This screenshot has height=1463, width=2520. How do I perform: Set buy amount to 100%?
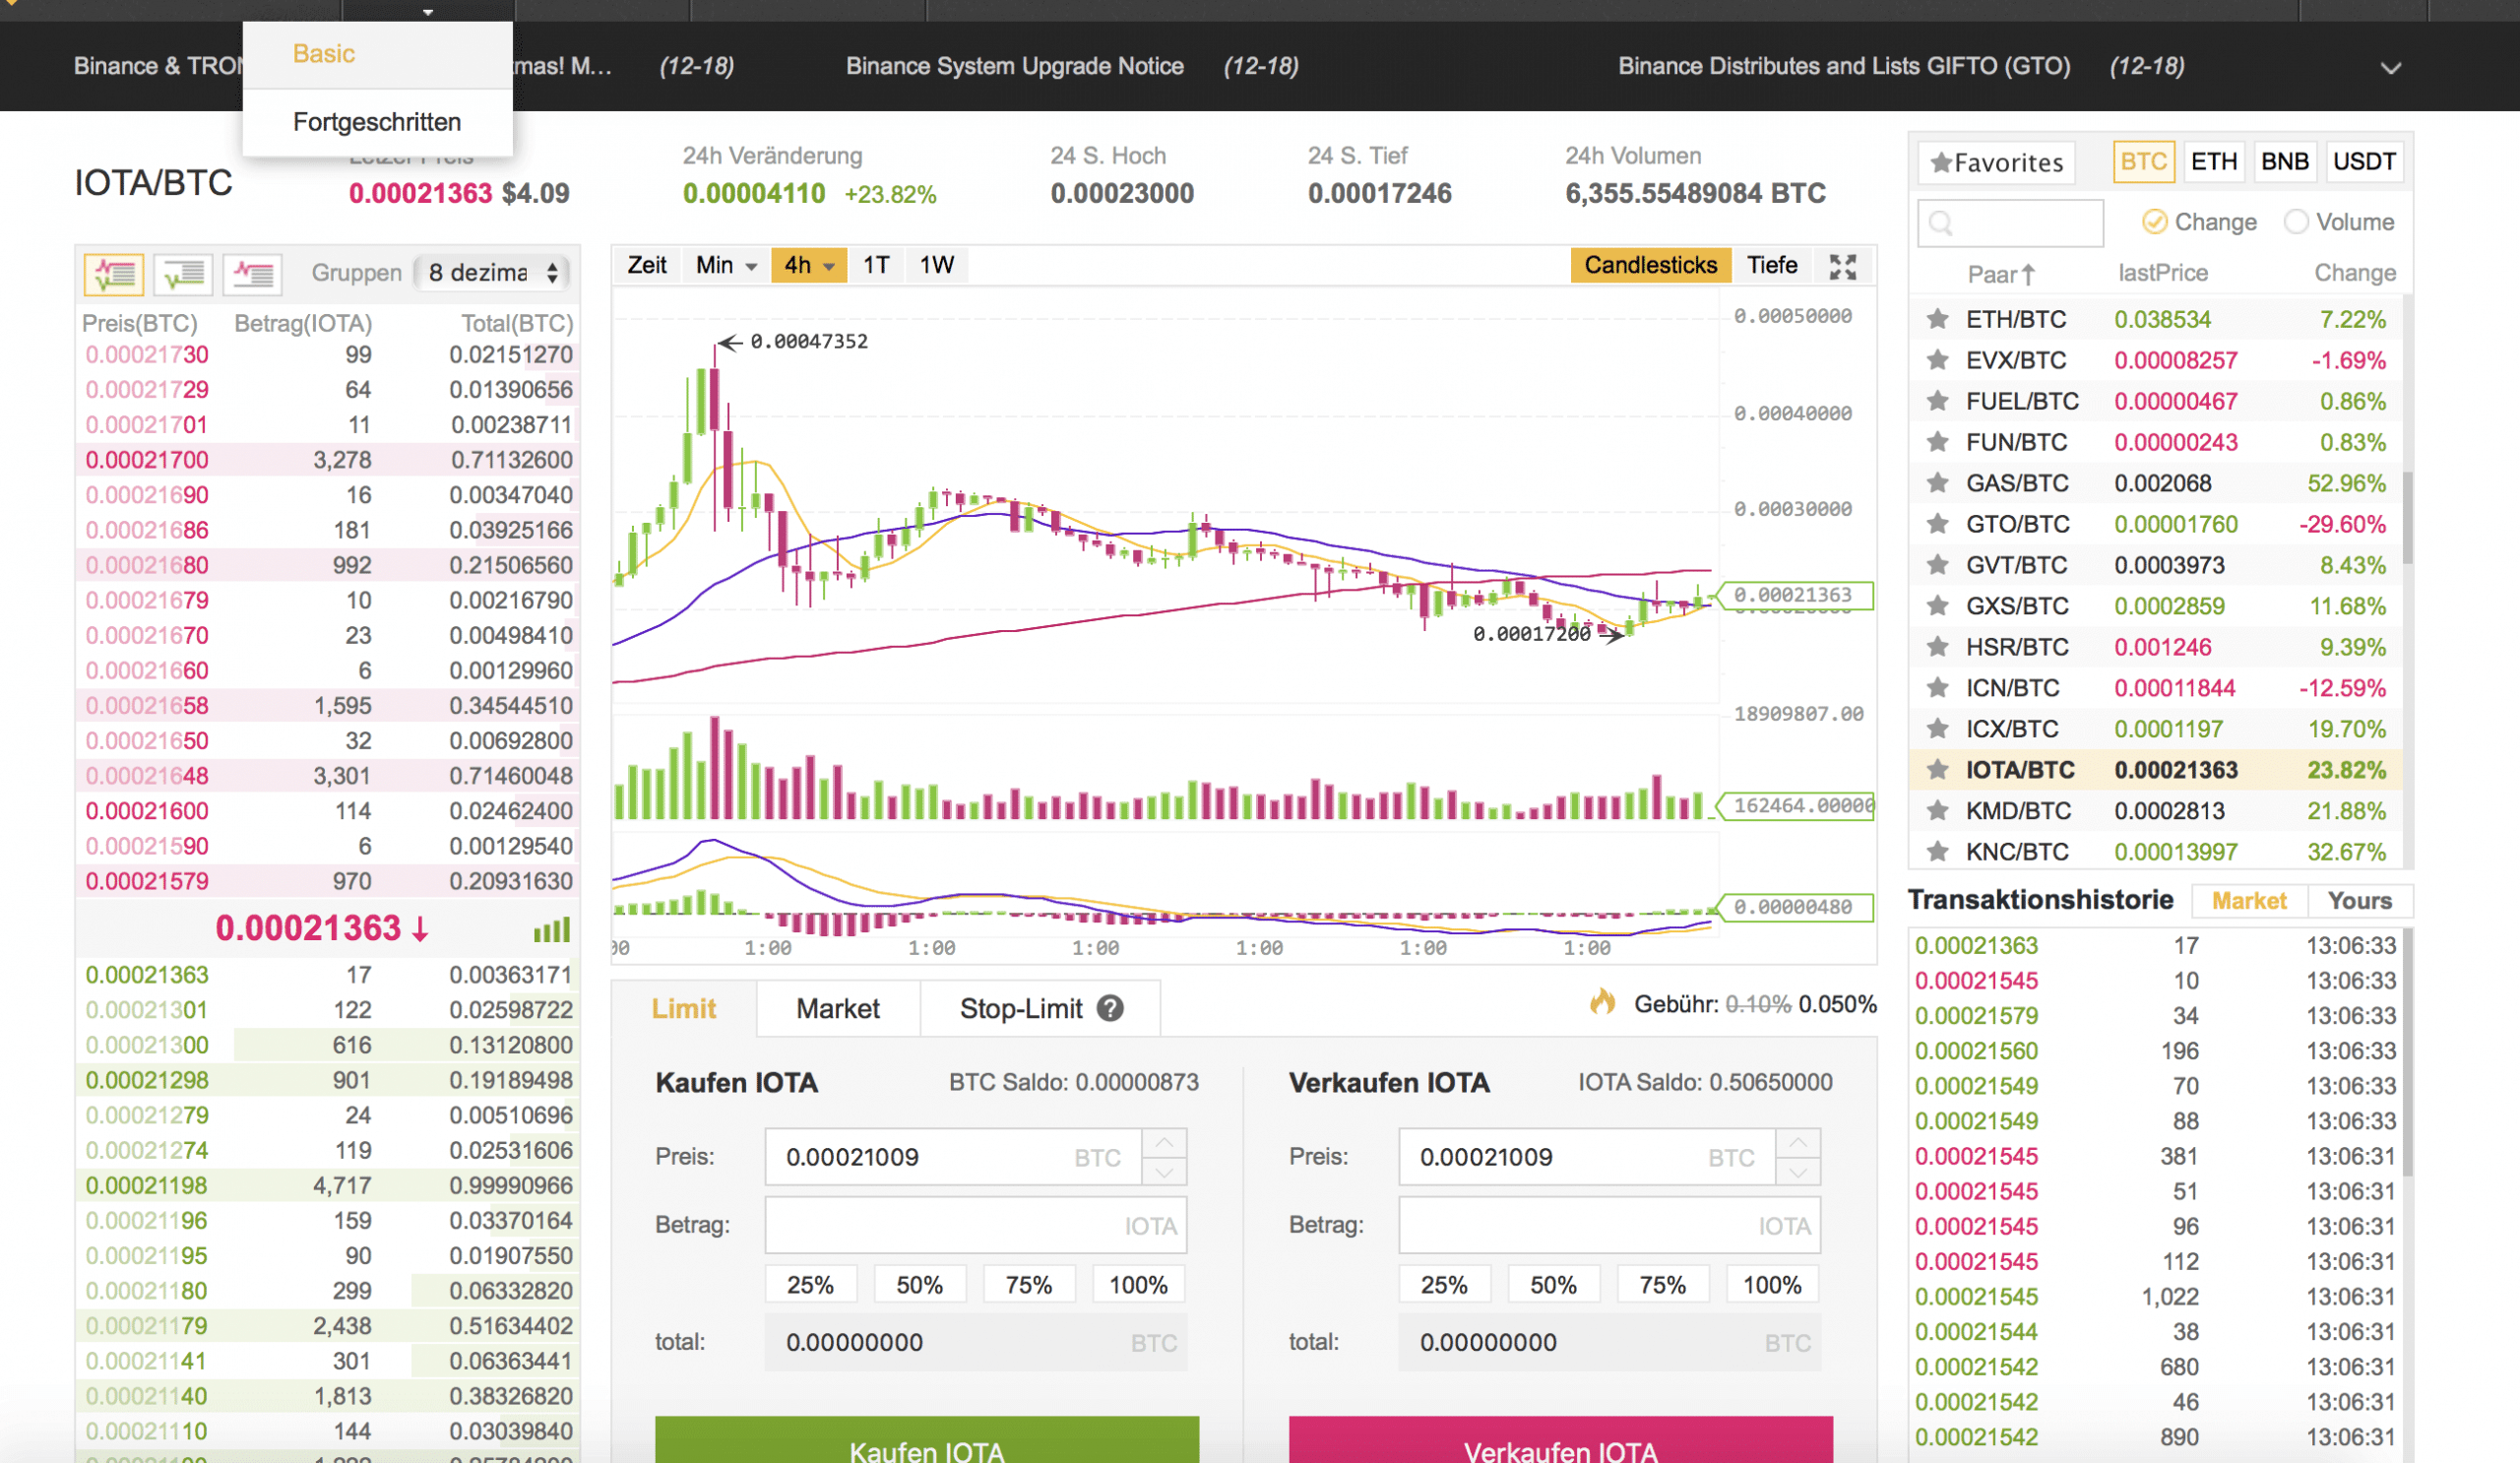point(1138,1285)
